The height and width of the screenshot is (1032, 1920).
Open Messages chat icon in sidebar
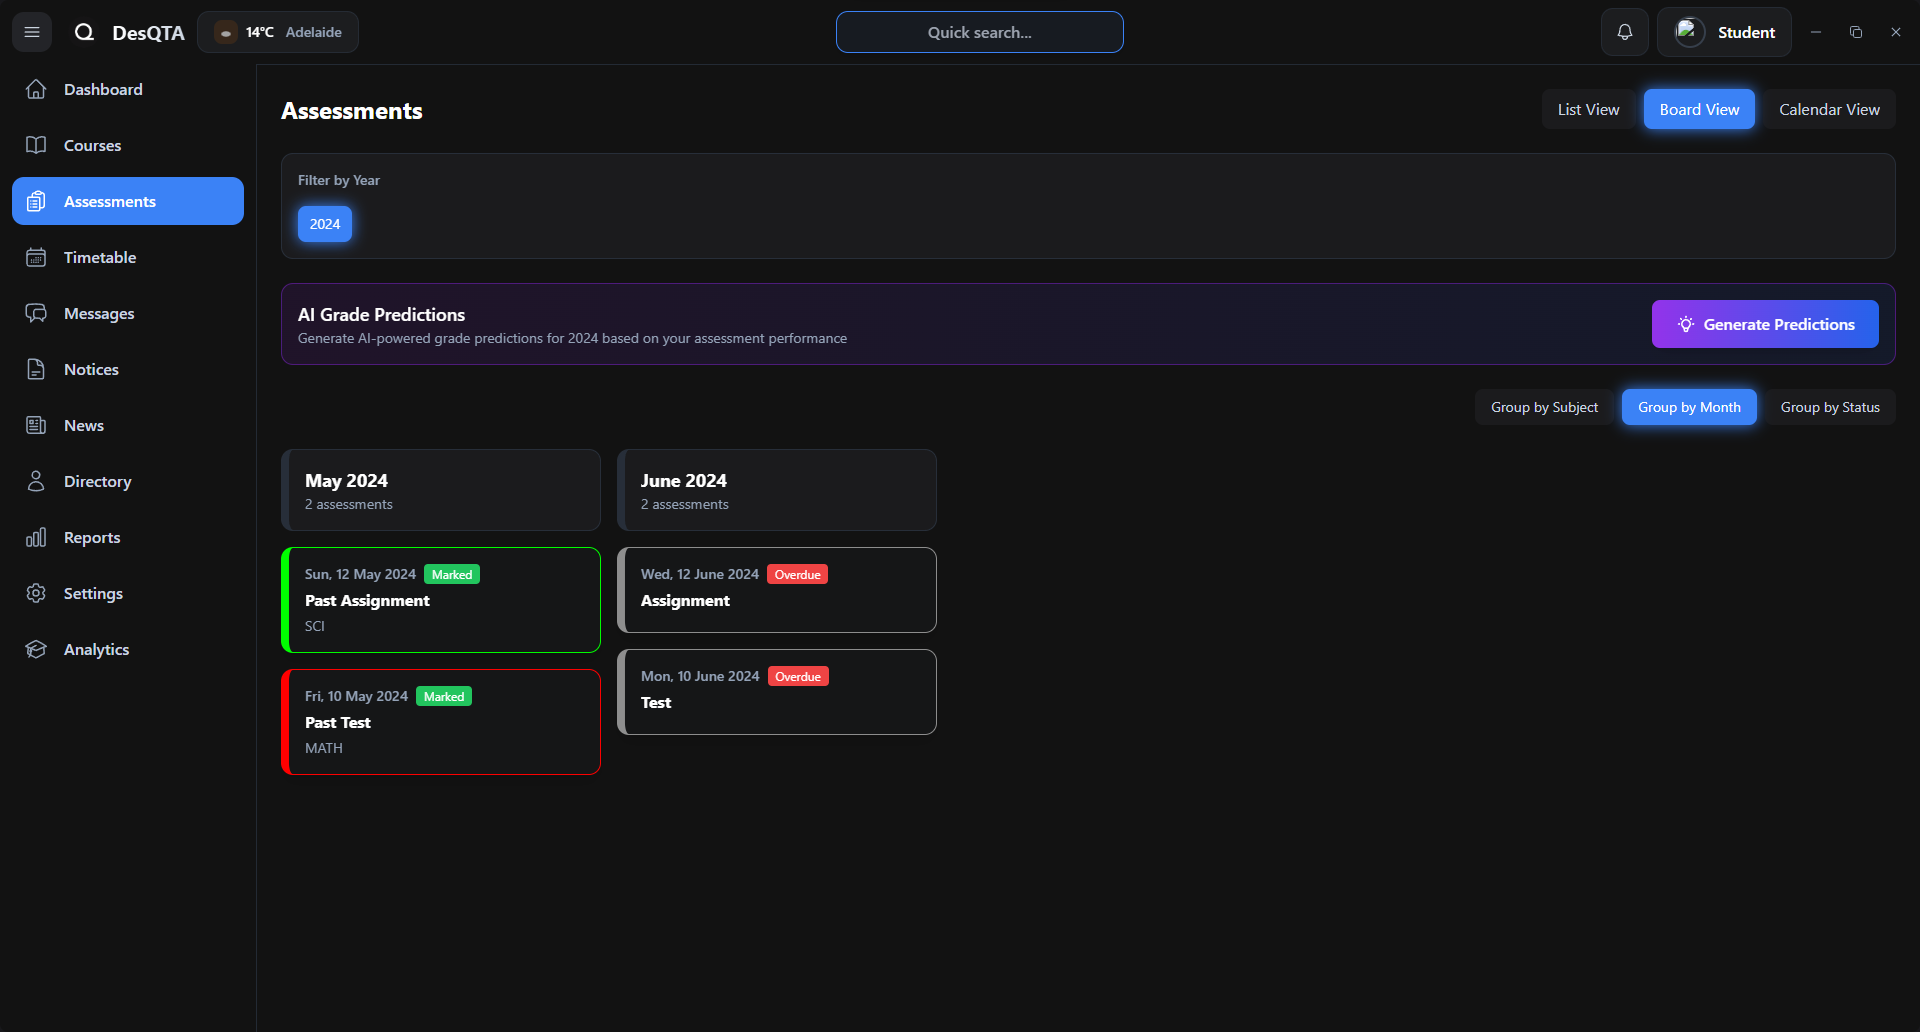click(36, 313)
